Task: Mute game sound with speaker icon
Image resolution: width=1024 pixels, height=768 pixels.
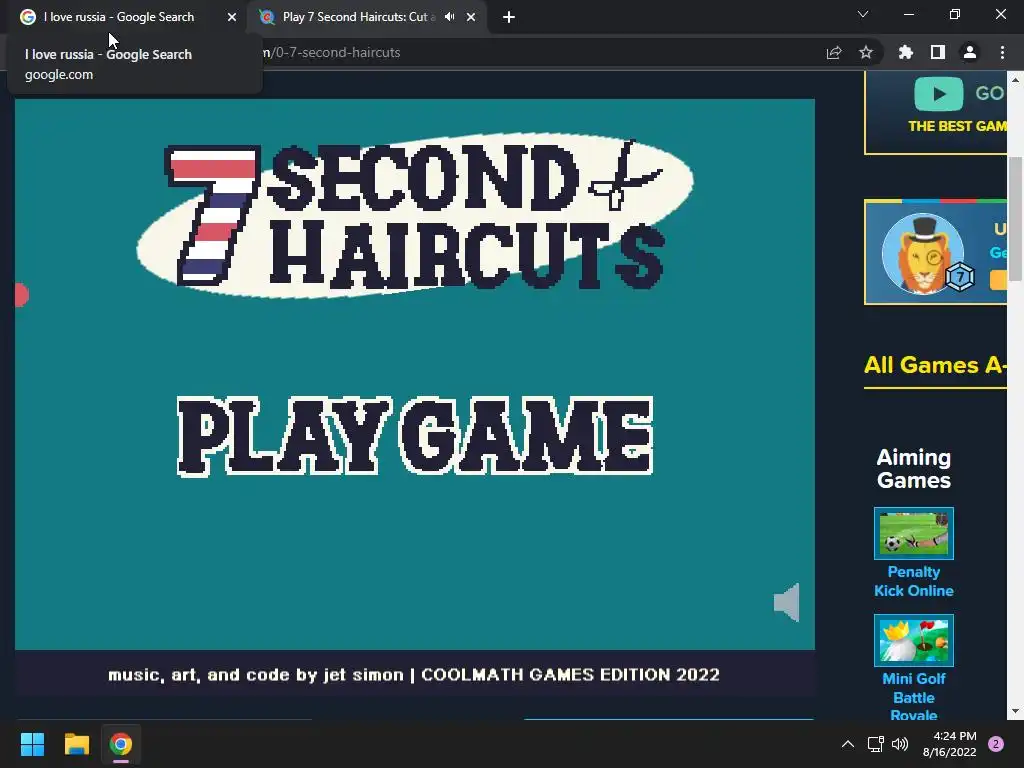Action: (787, 602)
